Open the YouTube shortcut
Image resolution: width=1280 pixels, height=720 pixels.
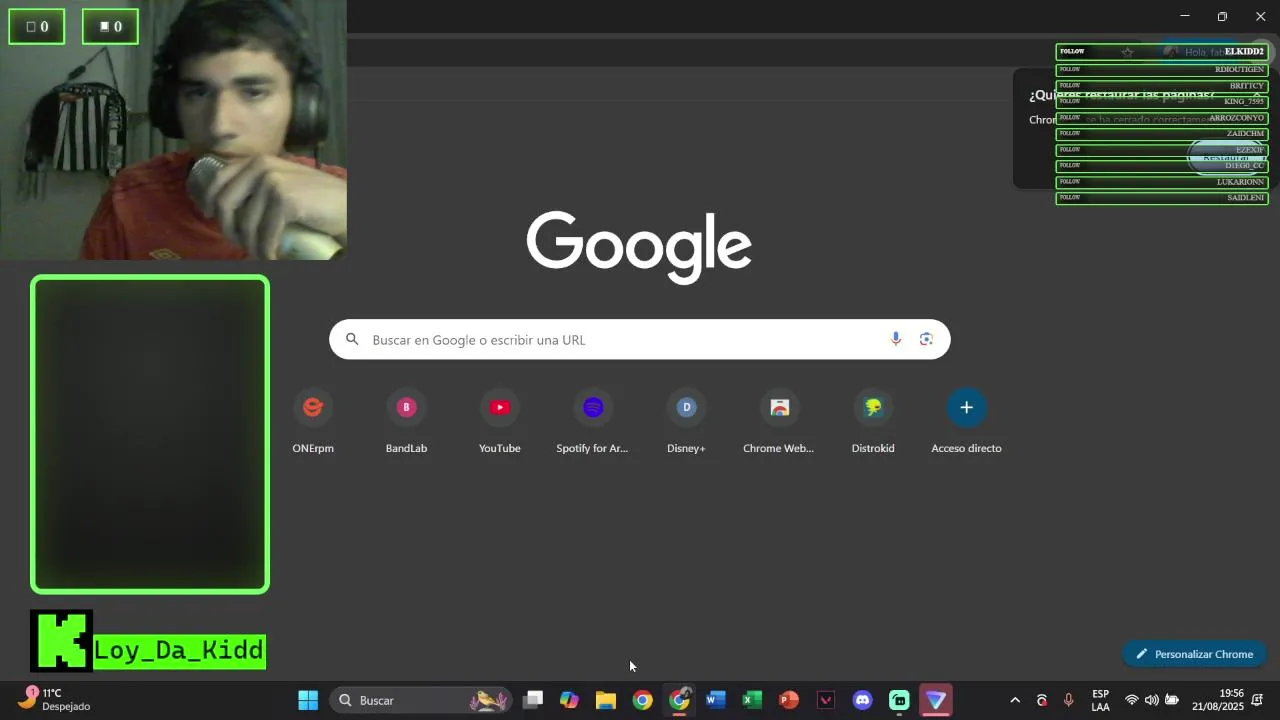[500, 422]
